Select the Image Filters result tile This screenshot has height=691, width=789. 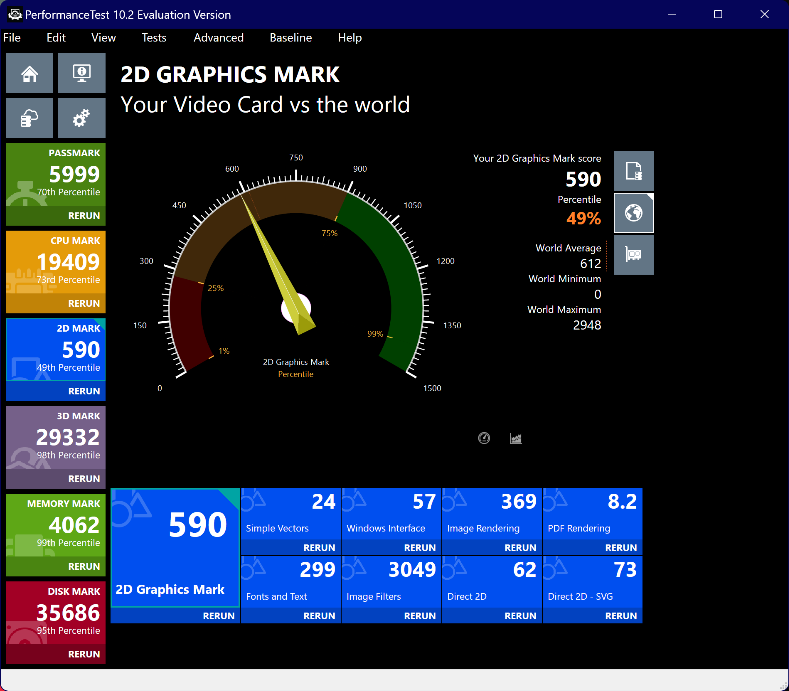tap(391, 582)
